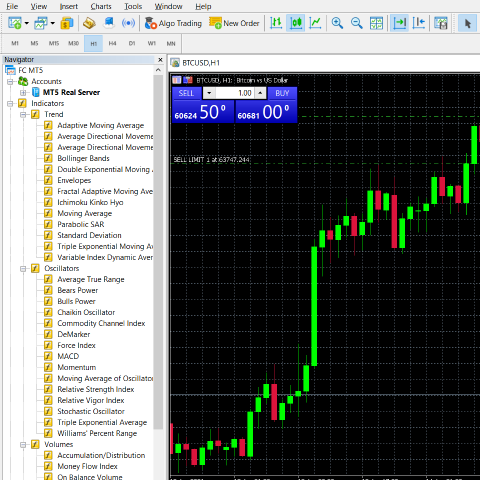
Task: Click the Accounts group icon
Action: [23, 81]
